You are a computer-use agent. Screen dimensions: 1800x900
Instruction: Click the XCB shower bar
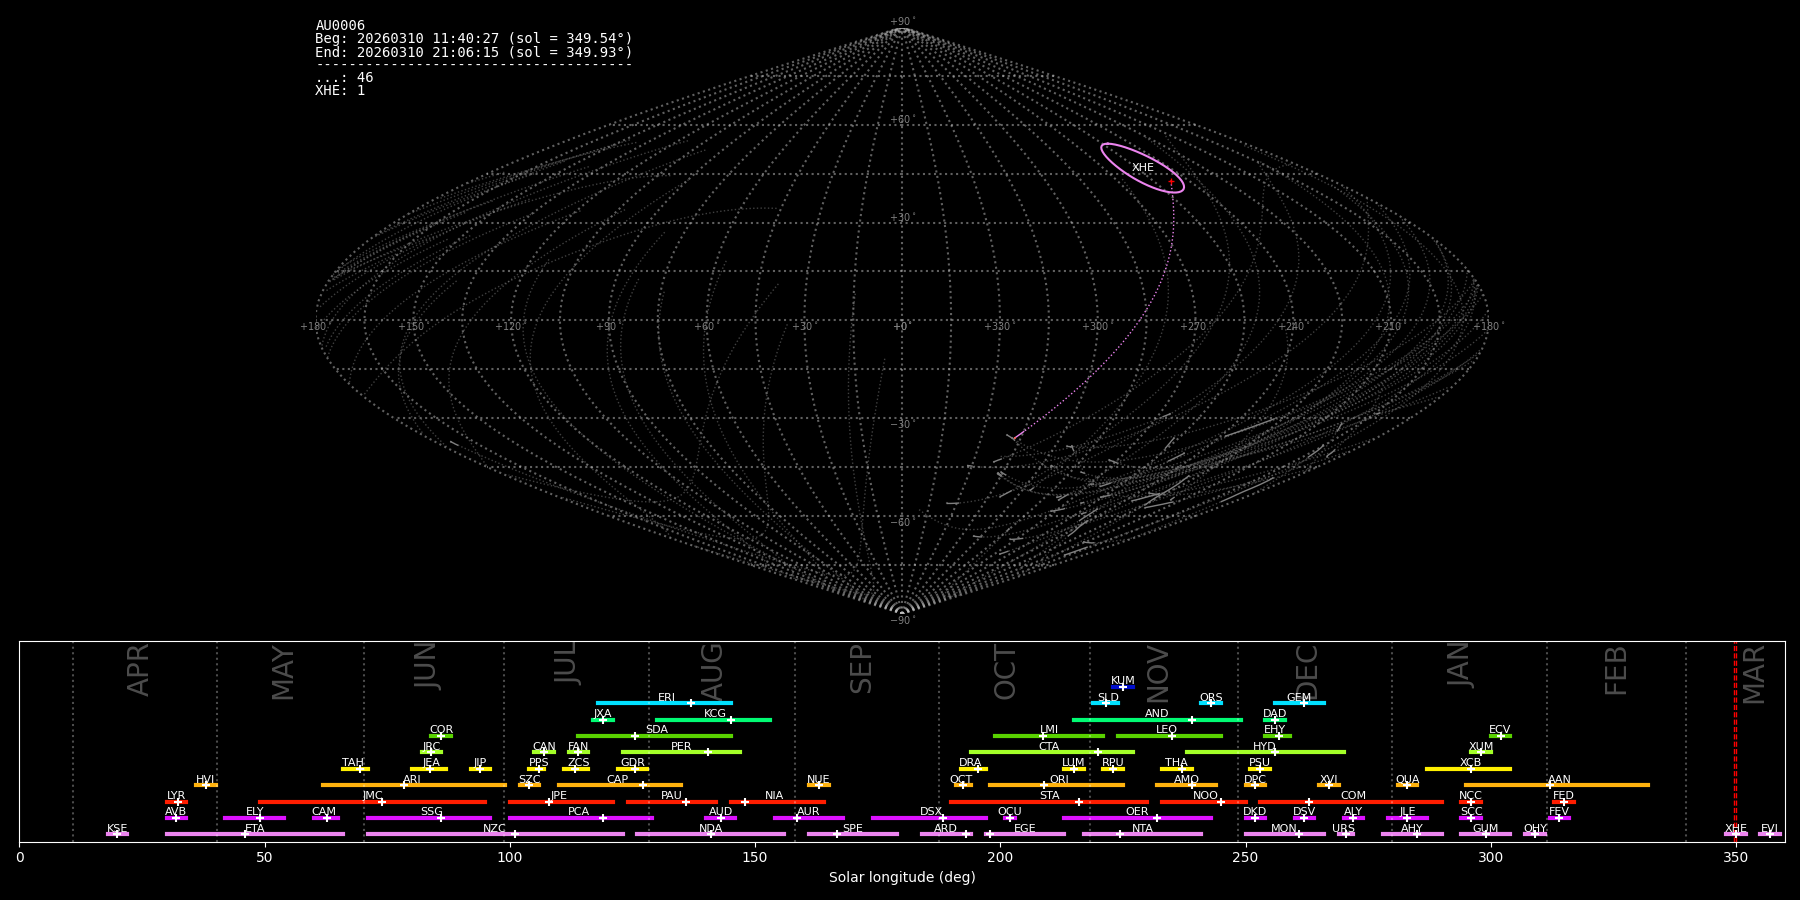[x=1468, y=768]
